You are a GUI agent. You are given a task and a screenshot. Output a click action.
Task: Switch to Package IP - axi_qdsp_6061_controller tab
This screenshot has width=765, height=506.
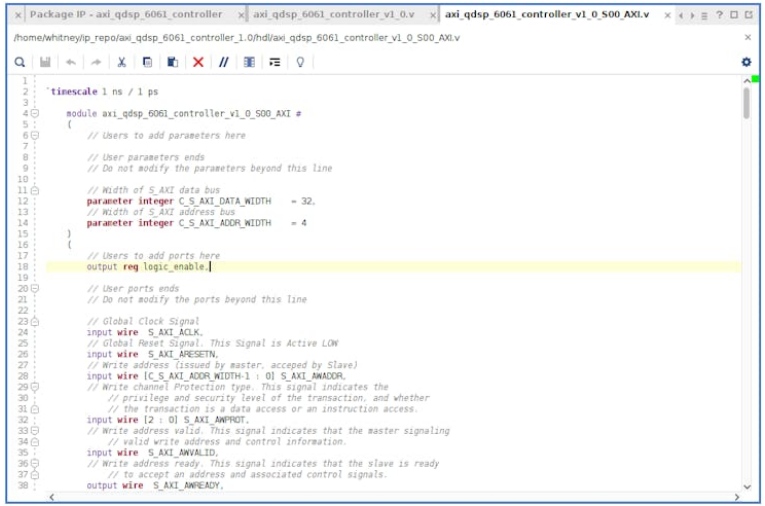[x=126, y=15]
